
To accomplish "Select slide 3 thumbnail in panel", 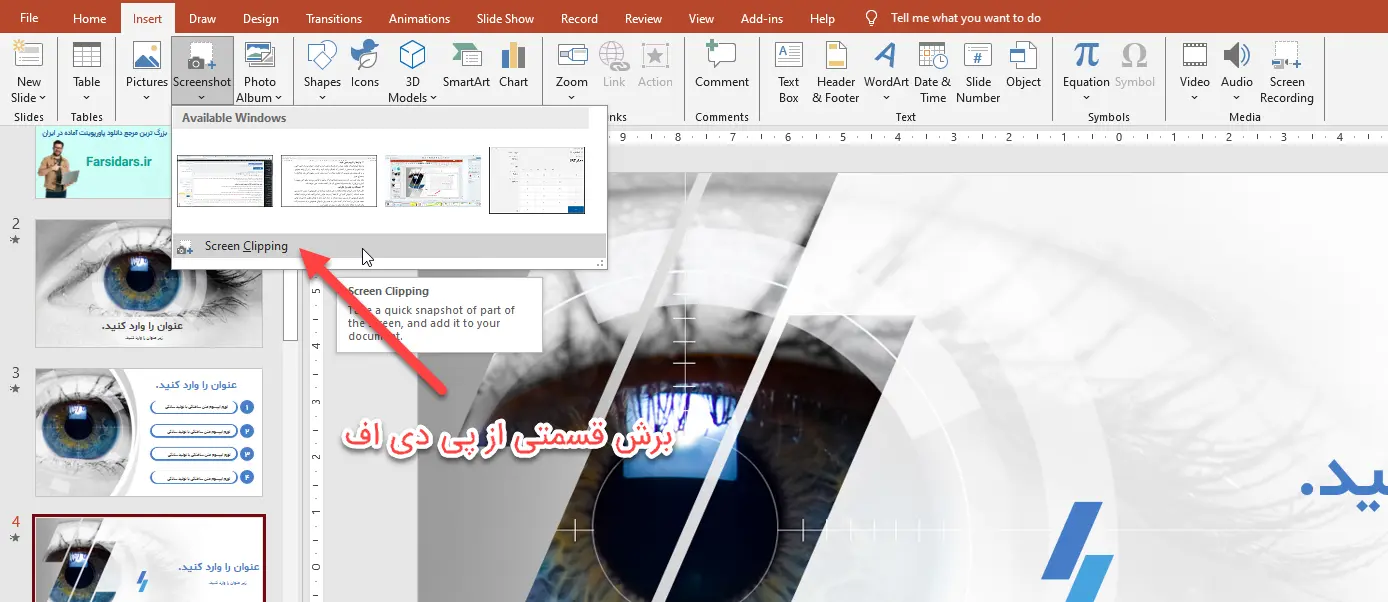I will (x=149, y=432).
